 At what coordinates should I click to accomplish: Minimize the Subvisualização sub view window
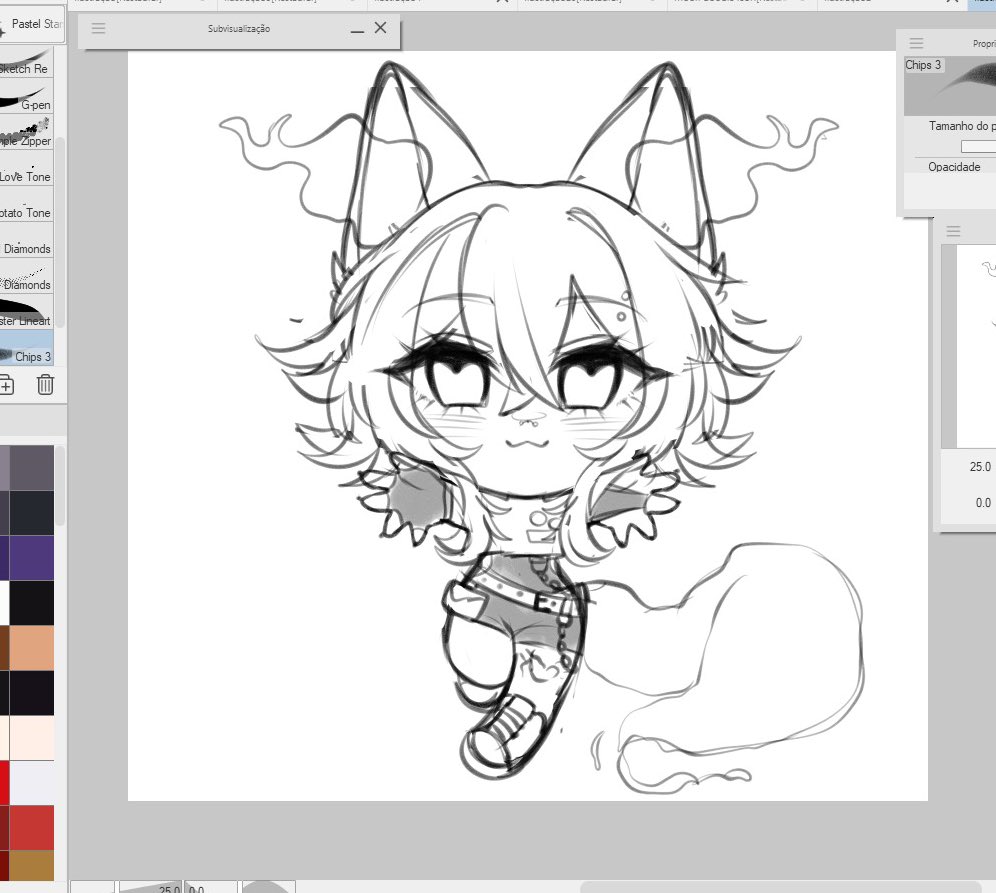358,31
